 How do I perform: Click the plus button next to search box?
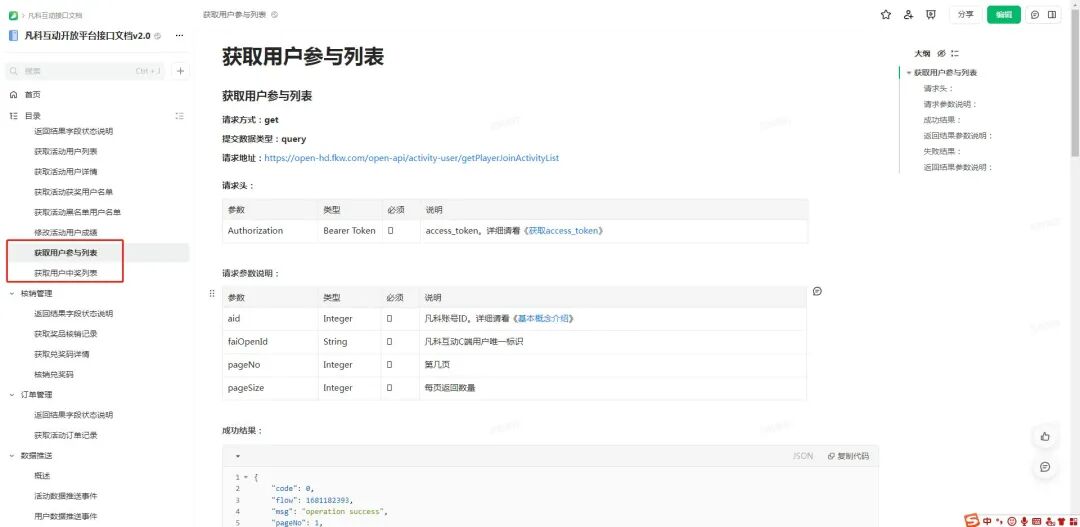coord(180,71)
